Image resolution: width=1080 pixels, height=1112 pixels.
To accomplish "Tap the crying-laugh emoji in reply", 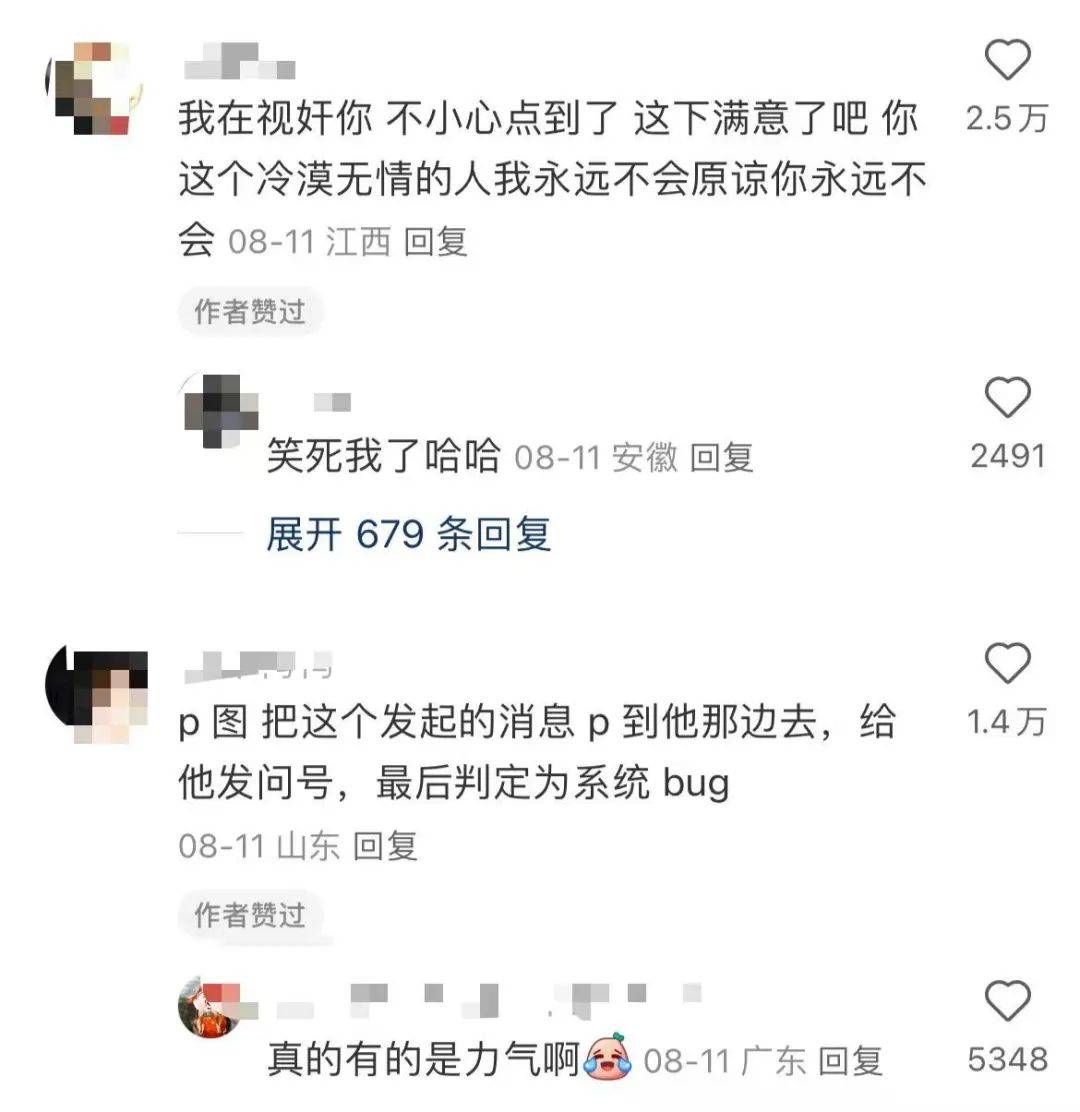I will click(x=608, y=1057).
